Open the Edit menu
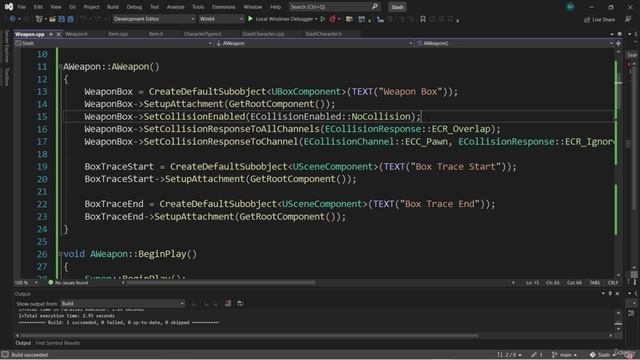 (38, 7)
